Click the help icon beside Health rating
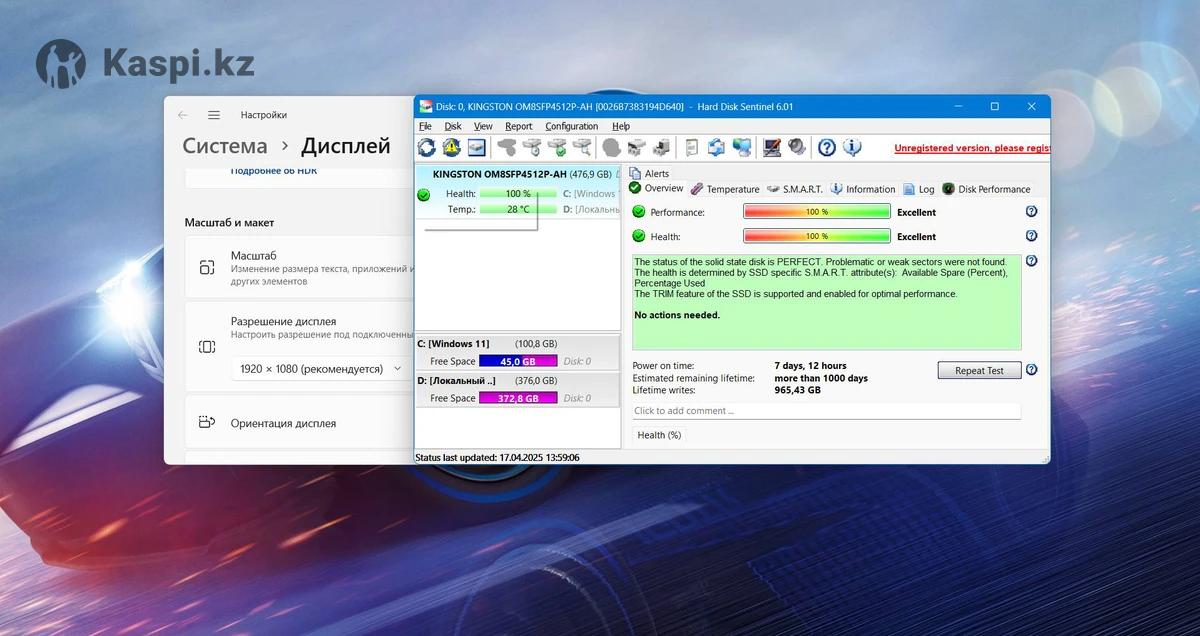The height and width of the screenshot is (636, 1200). pos(1031,236)
